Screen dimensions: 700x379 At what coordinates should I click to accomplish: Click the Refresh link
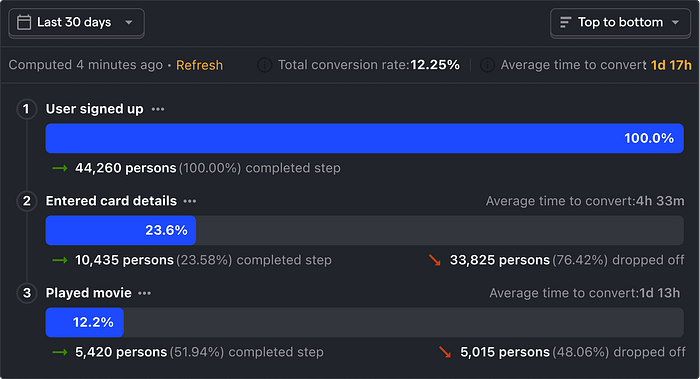click(x=199, y=65)
